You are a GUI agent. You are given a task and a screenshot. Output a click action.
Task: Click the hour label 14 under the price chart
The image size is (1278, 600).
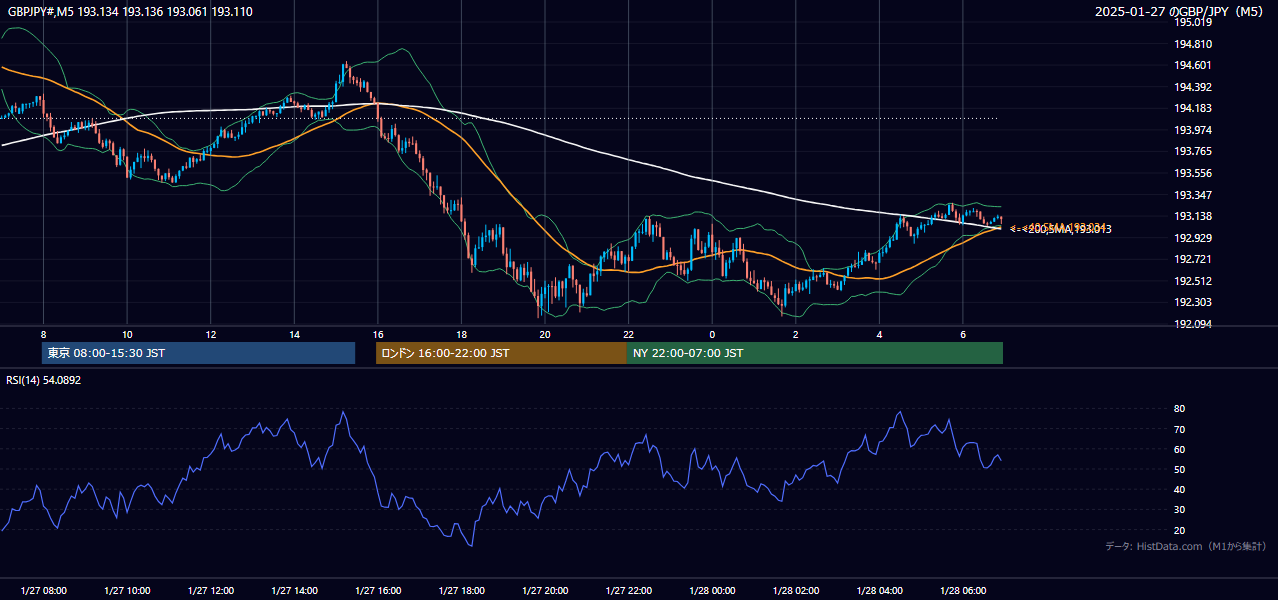pos(294,334)
